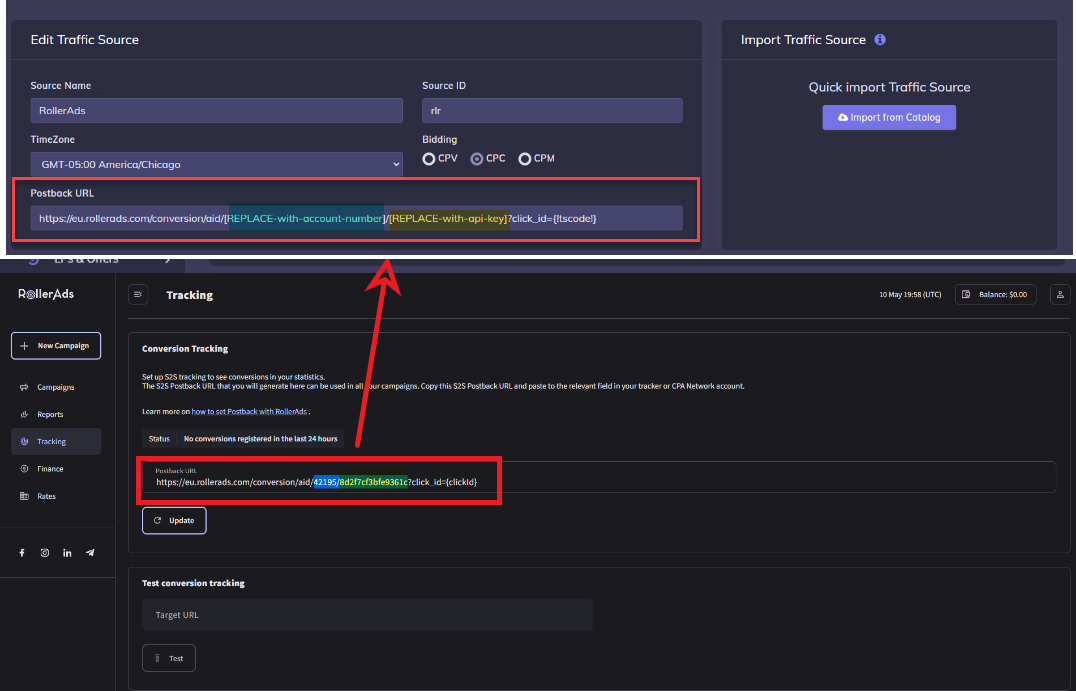
Task: Click 'No conversions registered in the last 24 hours'
Action: 260,438
